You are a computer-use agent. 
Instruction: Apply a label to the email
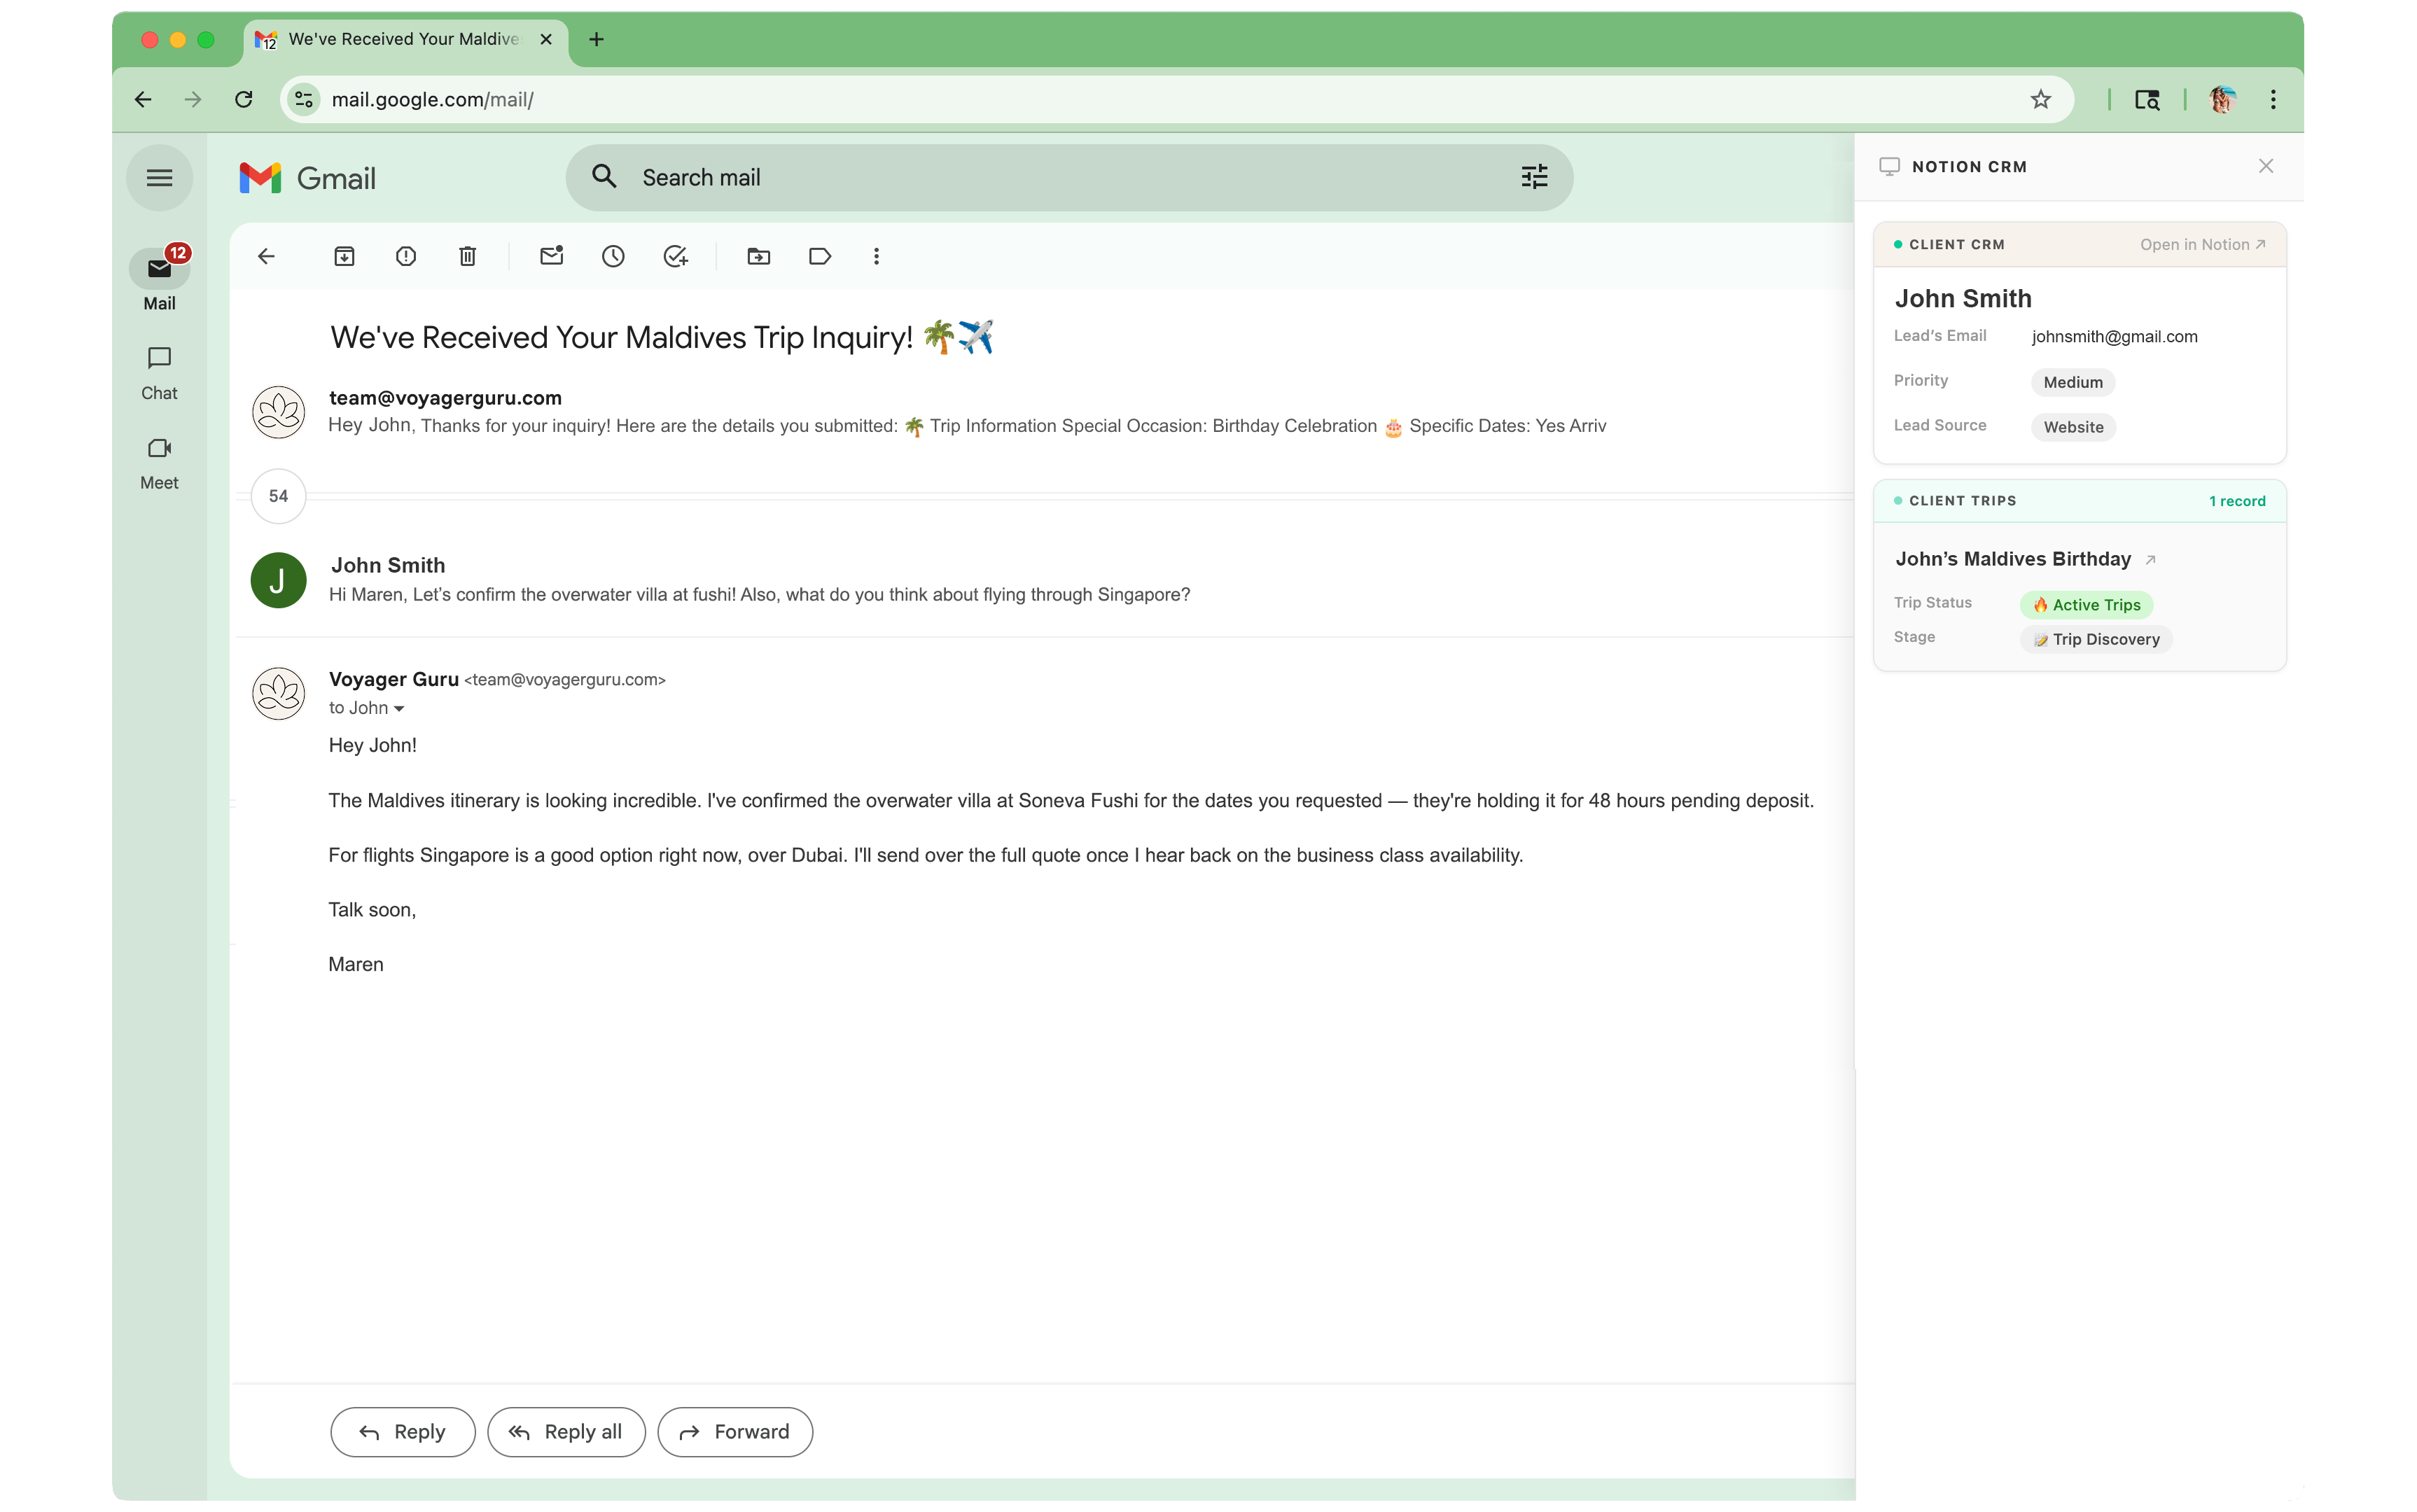pyautogui.click(x=819, y=256)
